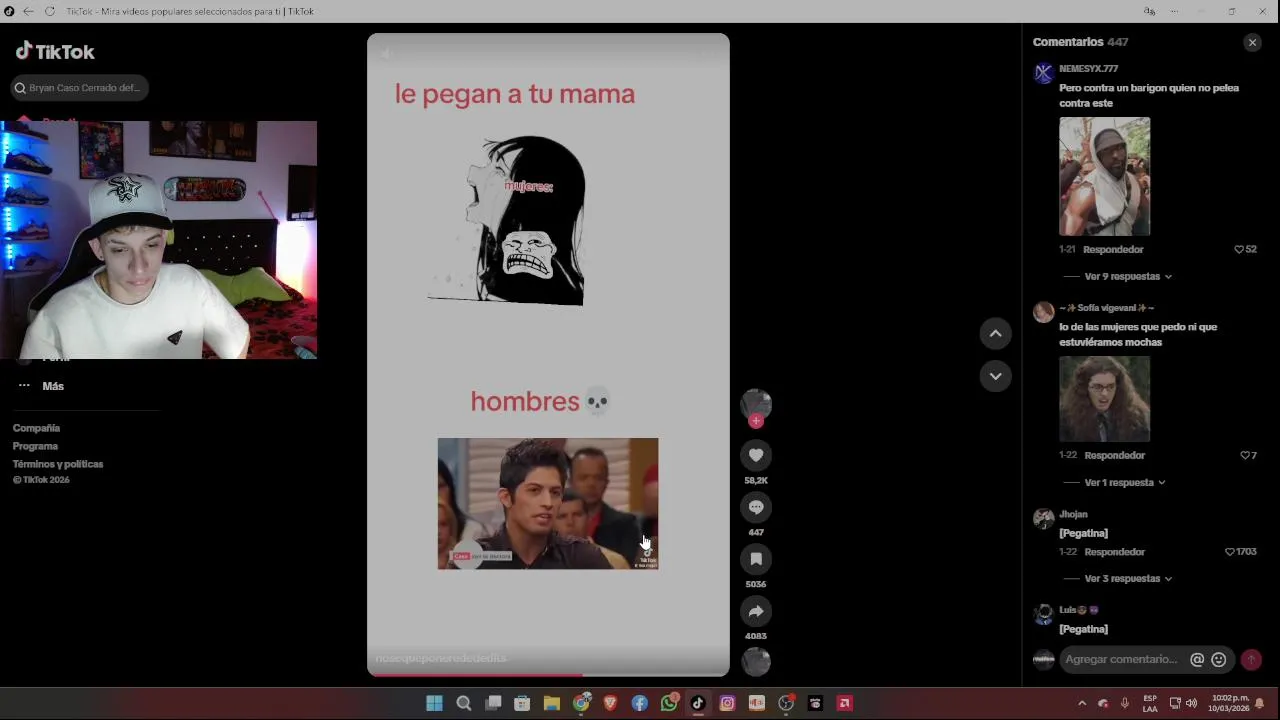Open the emoji picker in comment box
This screenshot has height=720, width=1280.
(1218, 659)
